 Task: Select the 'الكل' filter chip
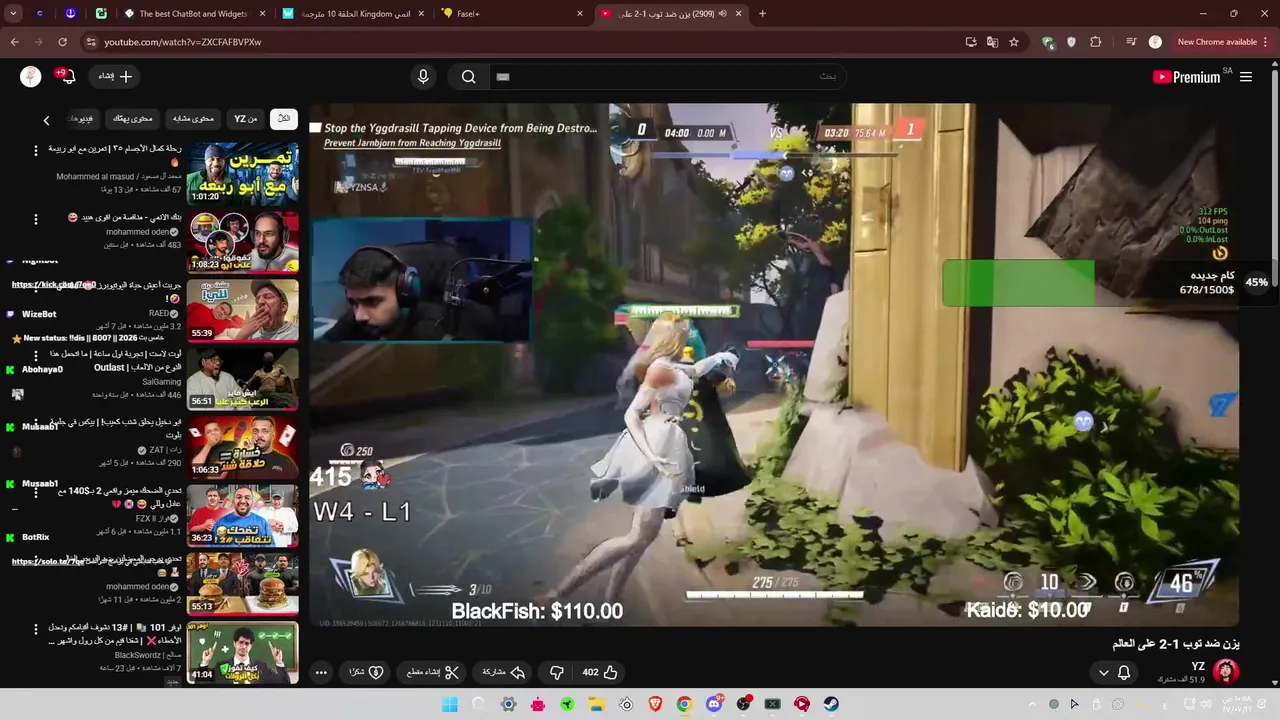coord(284,119)
